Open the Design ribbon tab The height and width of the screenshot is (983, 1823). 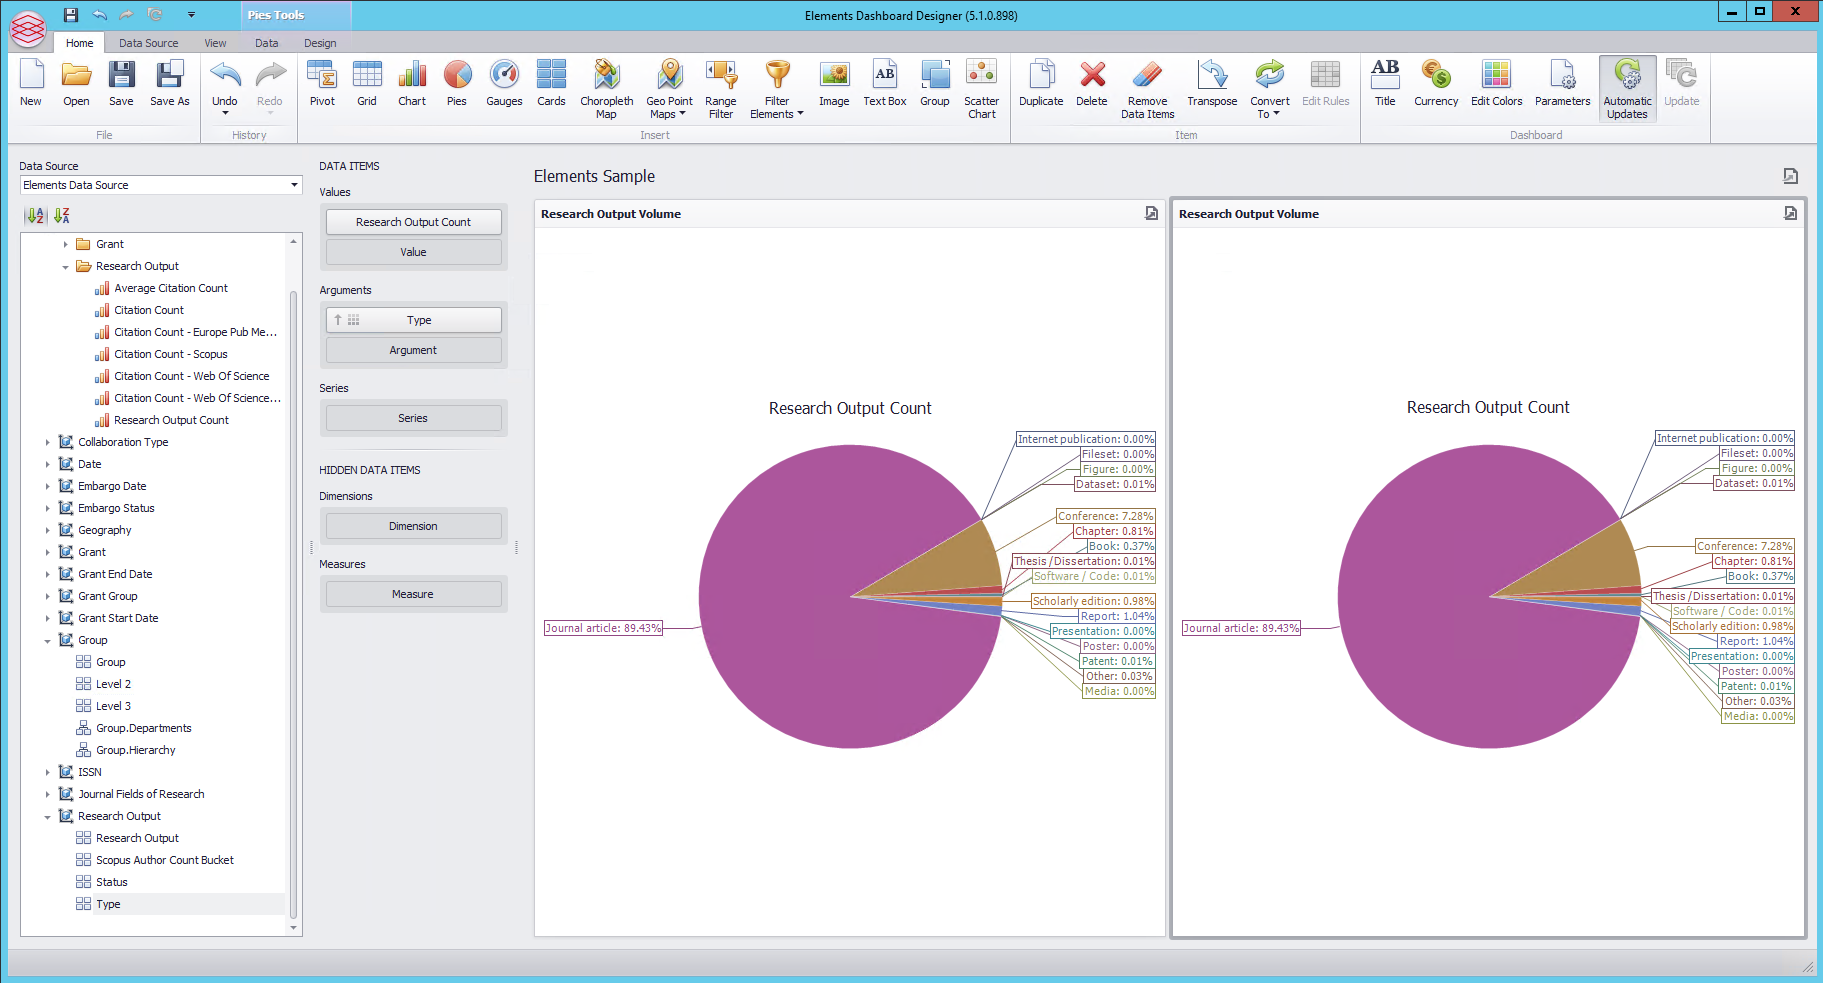point(320,43)
